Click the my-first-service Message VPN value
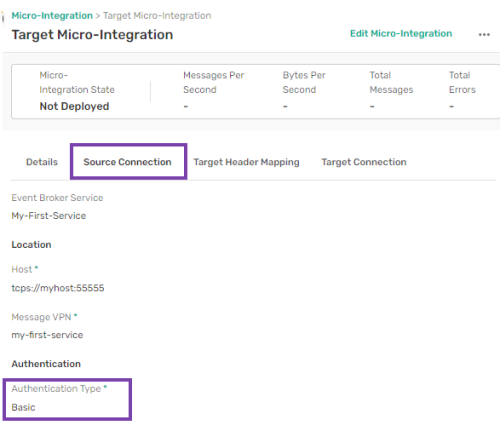This screenshot has height=431, width=500. coord(47,335)
